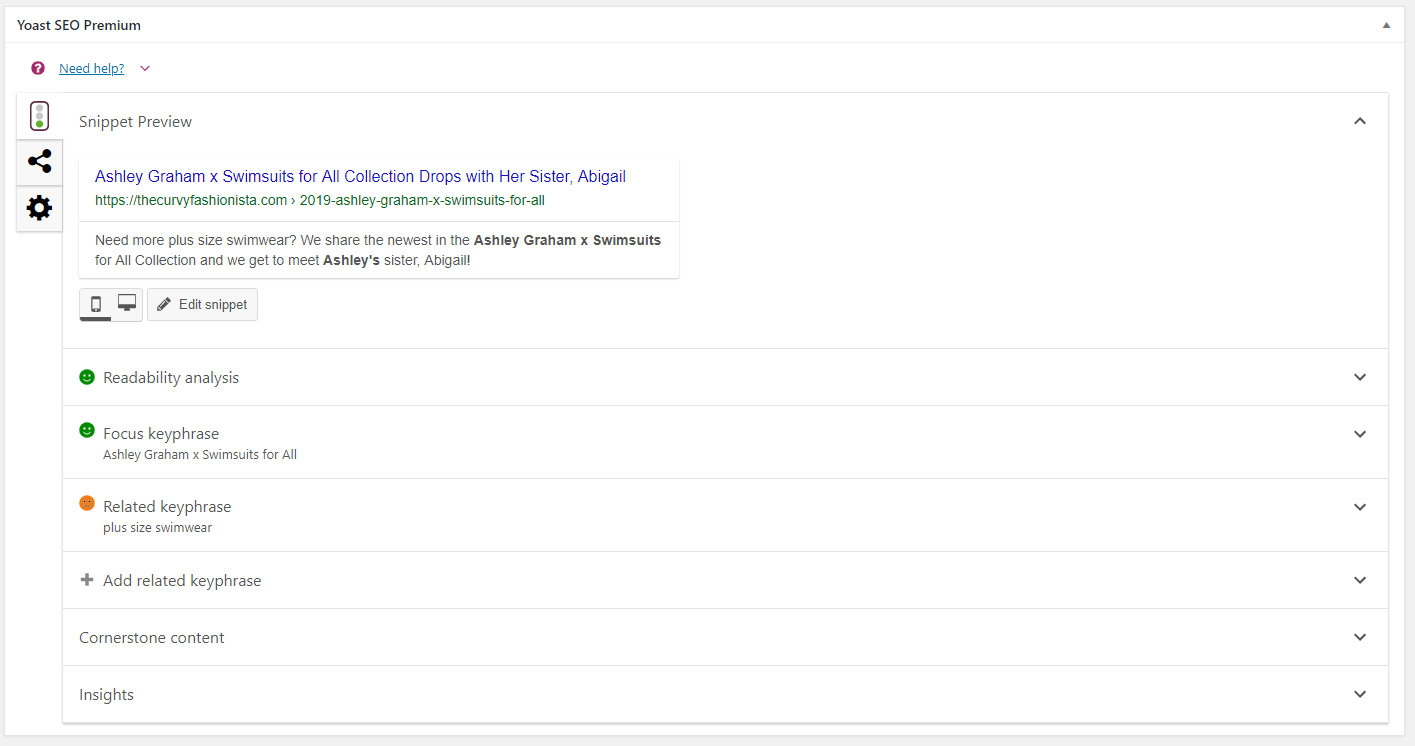
Task: Open the Advanced settings gear tab
Action: pyautogui.click(x=39, y=208)
